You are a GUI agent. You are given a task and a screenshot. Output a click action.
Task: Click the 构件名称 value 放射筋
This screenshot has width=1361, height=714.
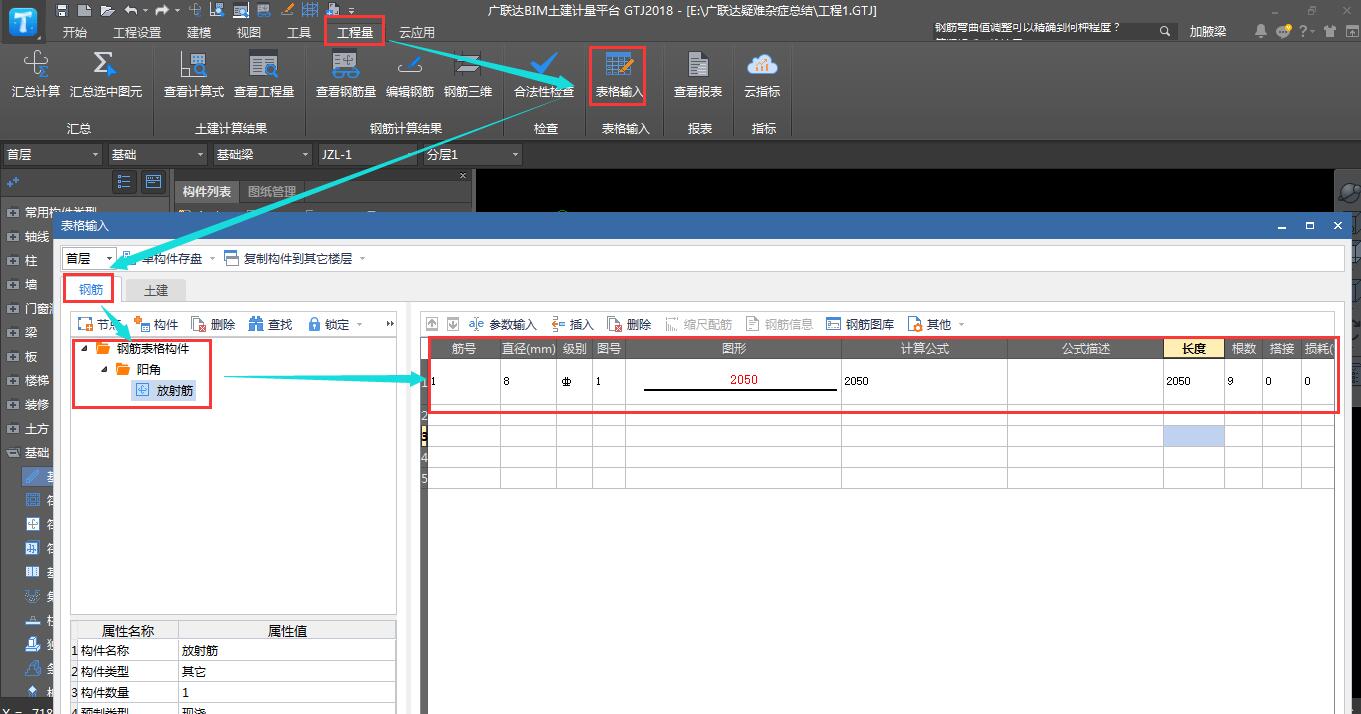(x=287, y=651)
